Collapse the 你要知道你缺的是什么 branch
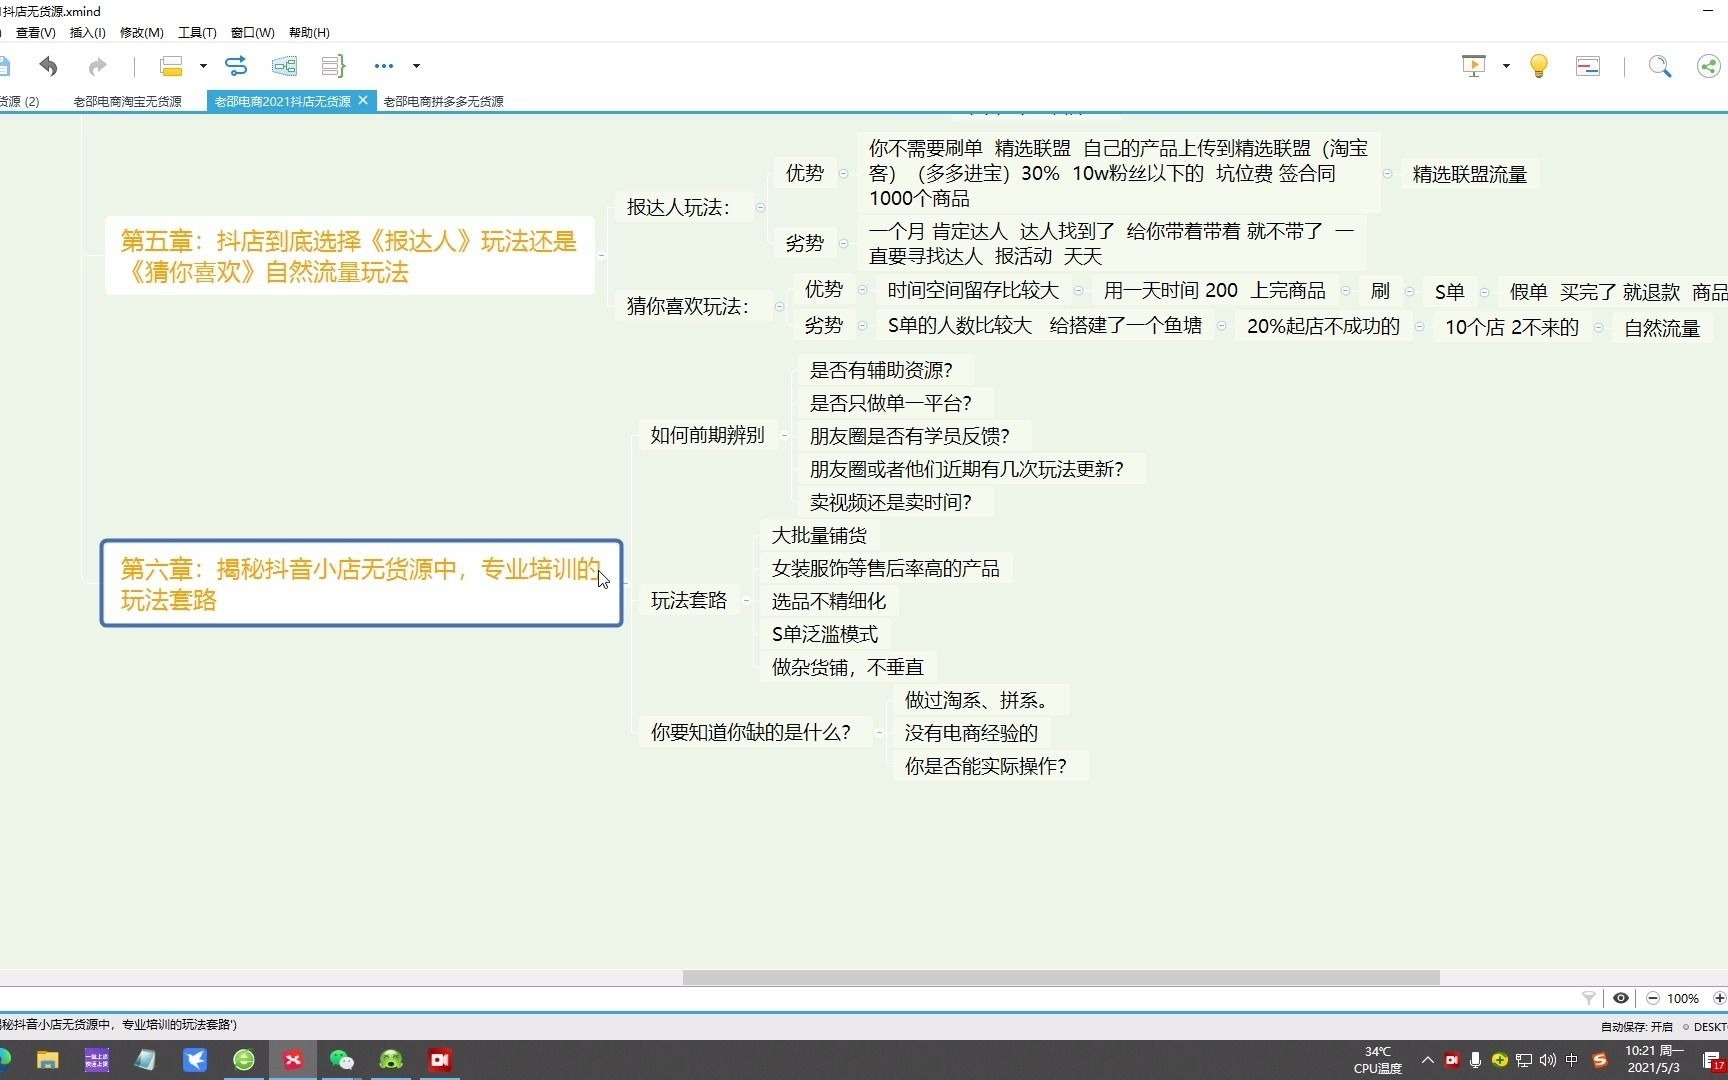Viewport: 1728px width, 1080px height. tap(879, 733)
